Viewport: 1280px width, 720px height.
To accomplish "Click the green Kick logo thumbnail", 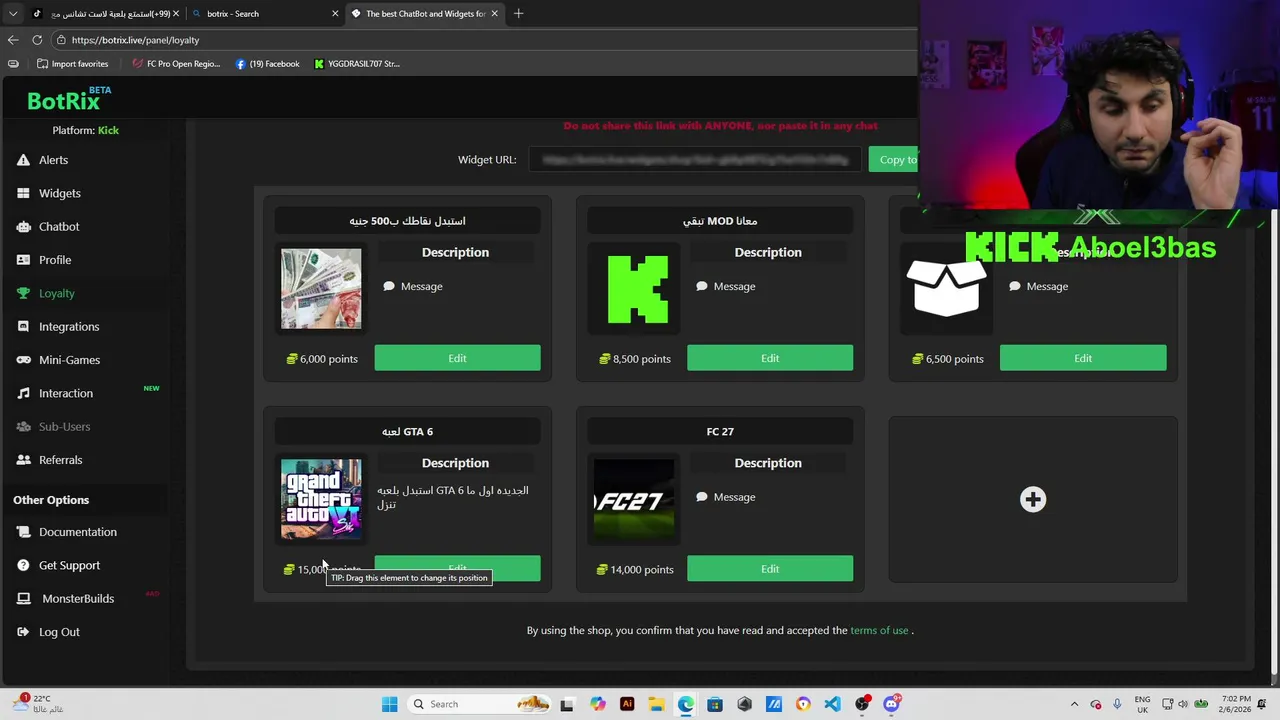I will tap(638, 290).
